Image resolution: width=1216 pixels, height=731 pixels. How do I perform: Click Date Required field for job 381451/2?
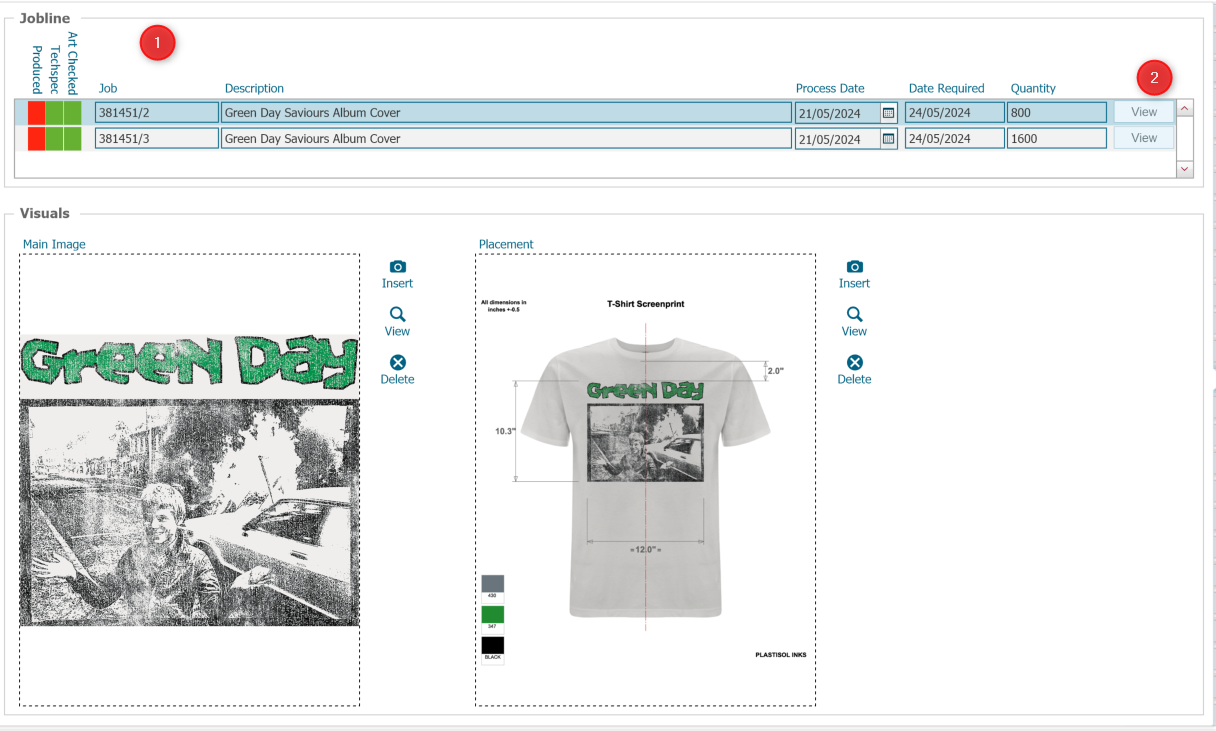coord(955,112)
